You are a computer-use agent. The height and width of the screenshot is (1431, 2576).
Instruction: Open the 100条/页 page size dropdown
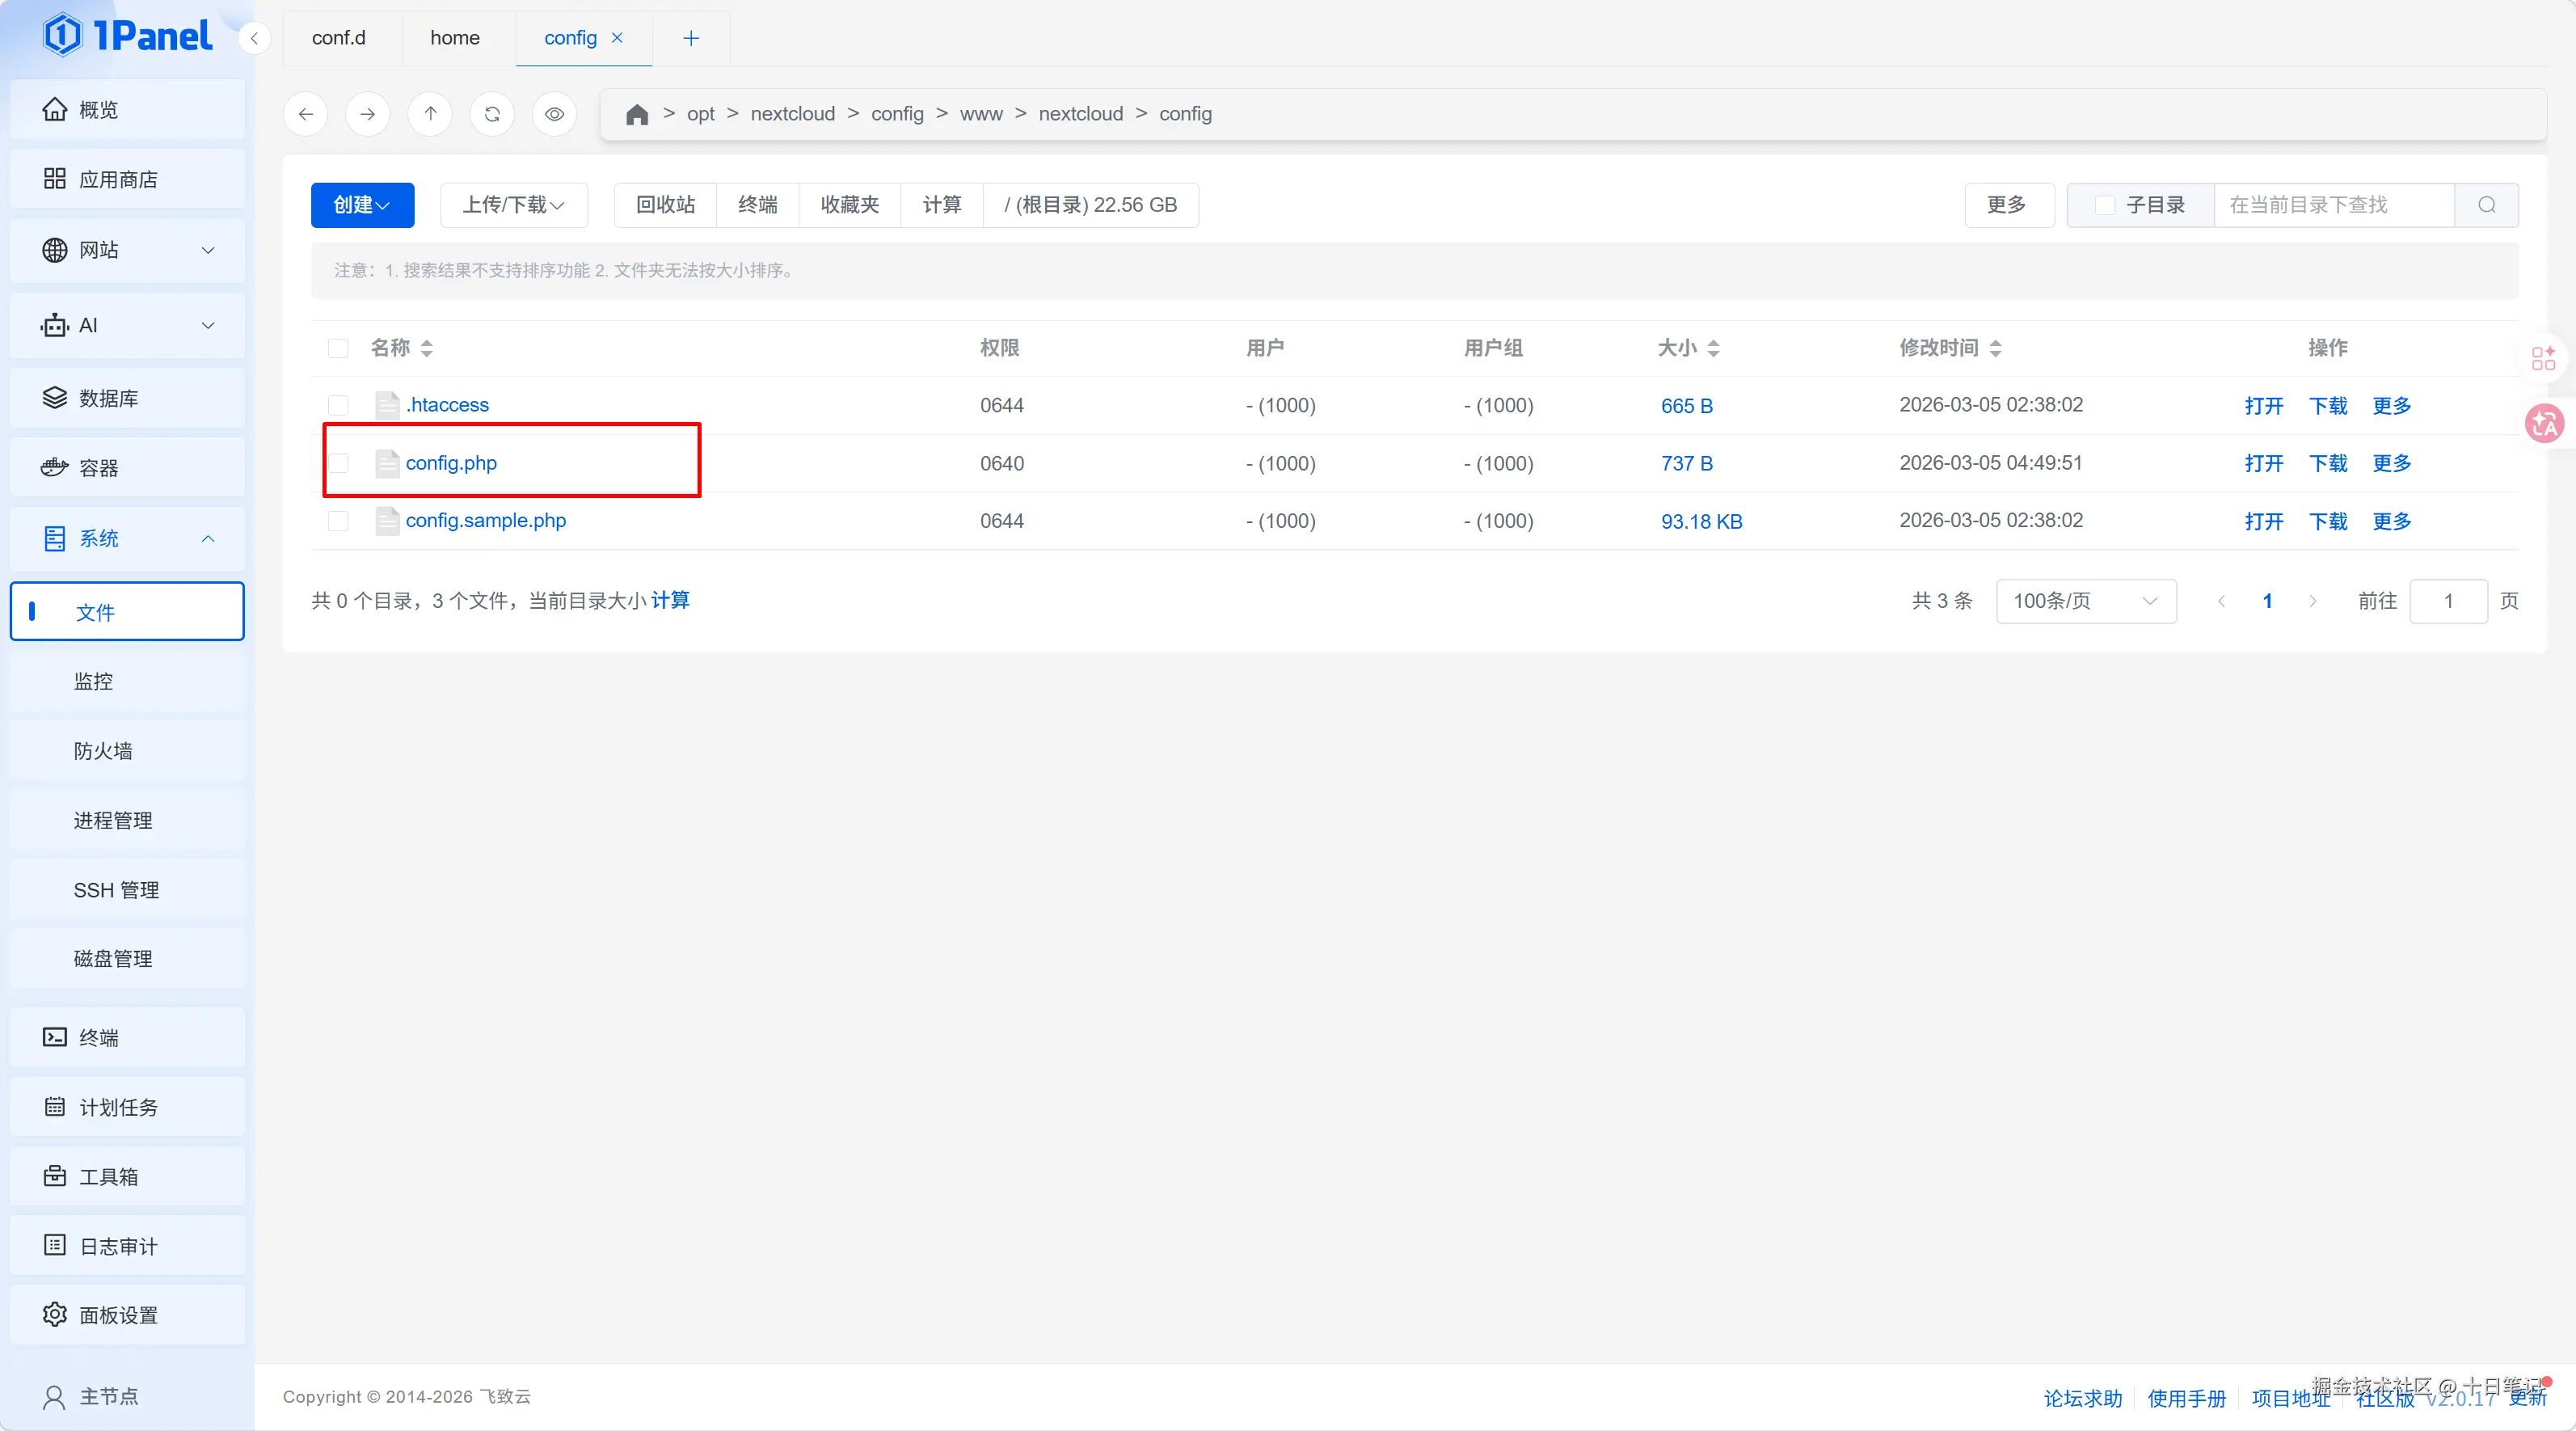tap(2085, 601)
